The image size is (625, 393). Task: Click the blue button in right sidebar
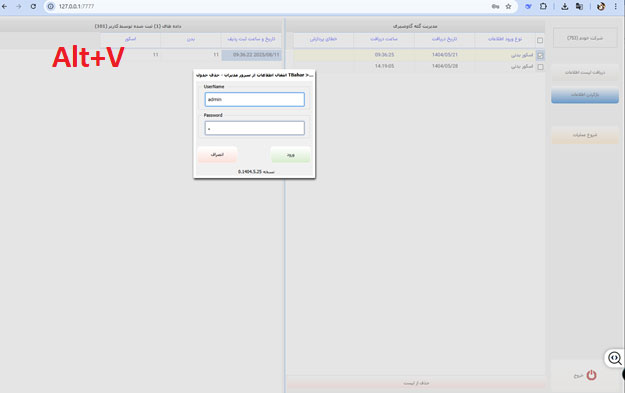585,95
